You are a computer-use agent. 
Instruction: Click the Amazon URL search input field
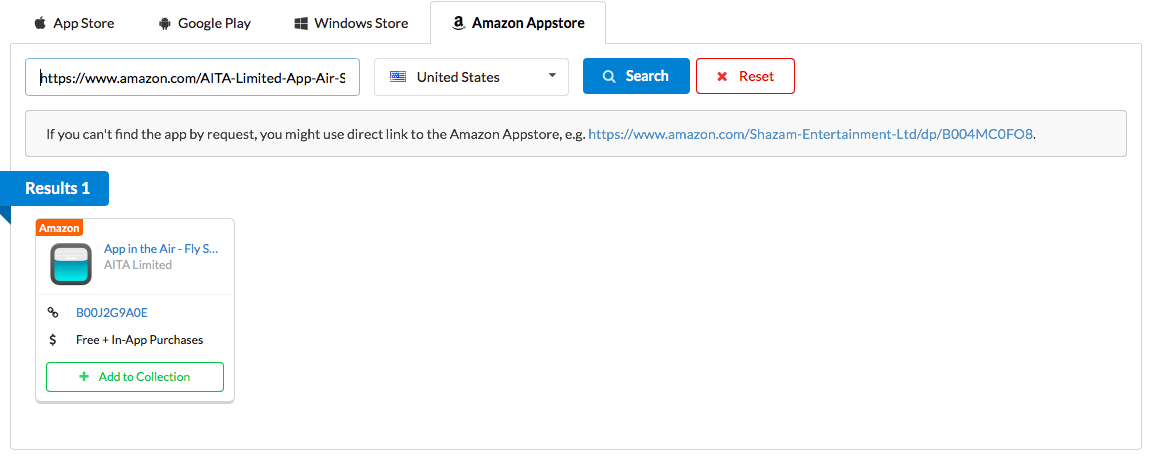pos(192,77)
